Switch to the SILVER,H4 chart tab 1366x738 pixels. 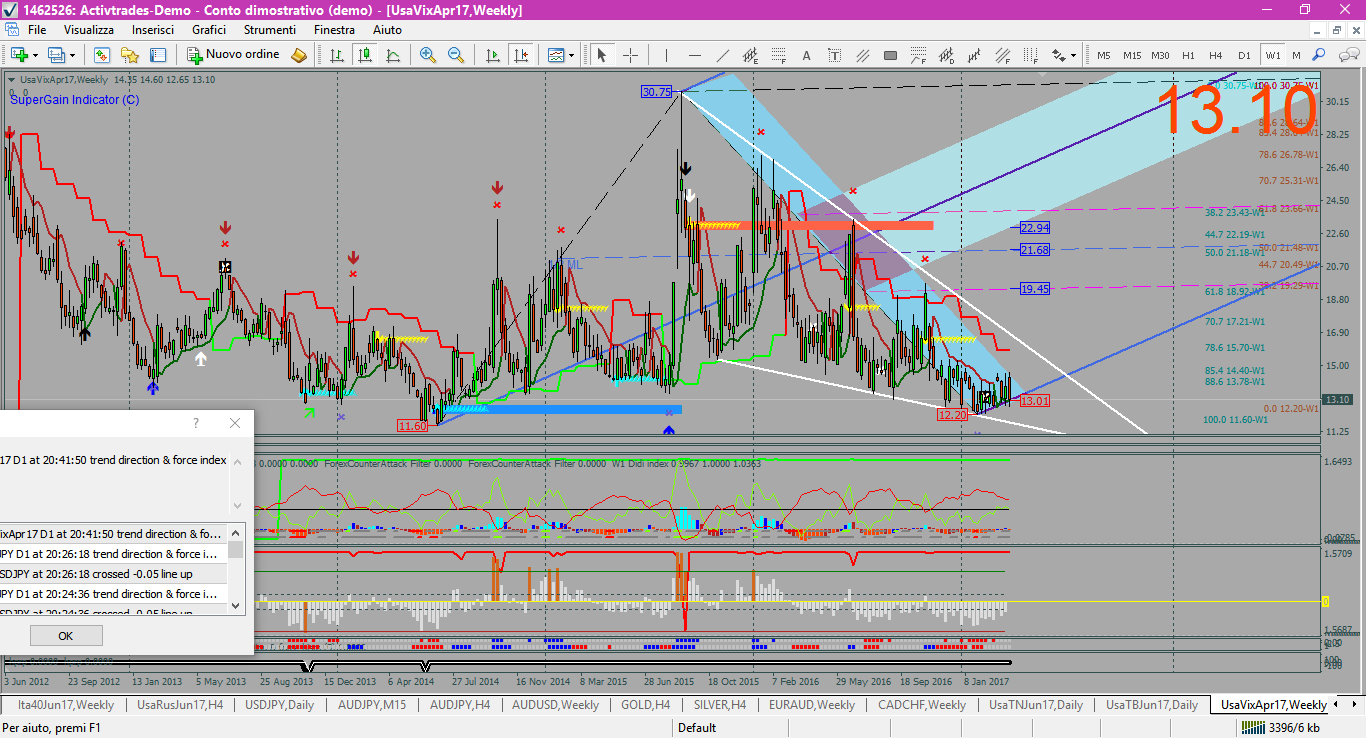pyautogui.click(x=719, y=705)
